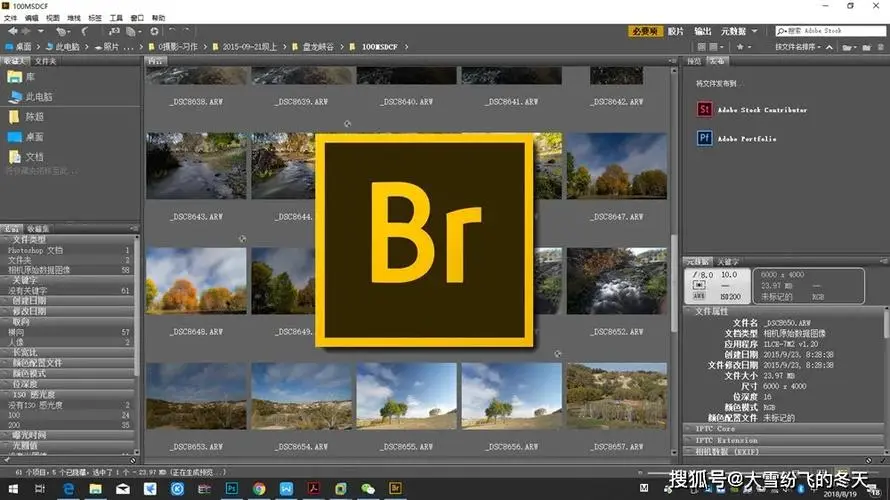Image resolution: width=890 pixels, height=500 pixels.
Task: Go forward with the right arrow button
Action: (26, 31)
